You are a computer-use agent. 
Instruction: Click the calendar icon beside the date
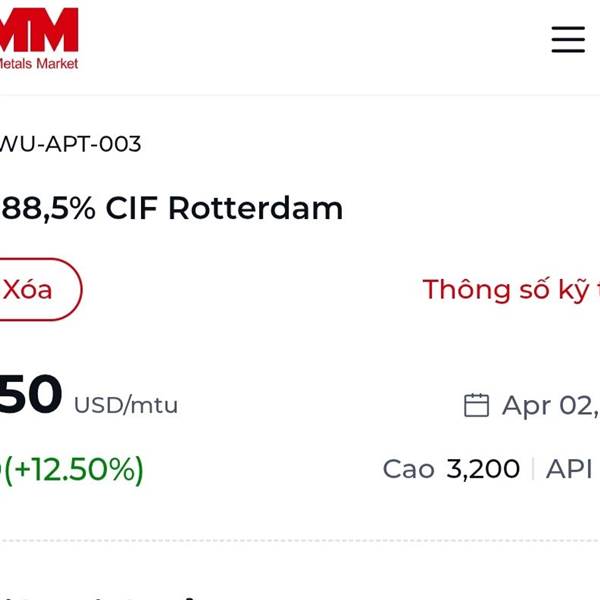pos(477,405)
